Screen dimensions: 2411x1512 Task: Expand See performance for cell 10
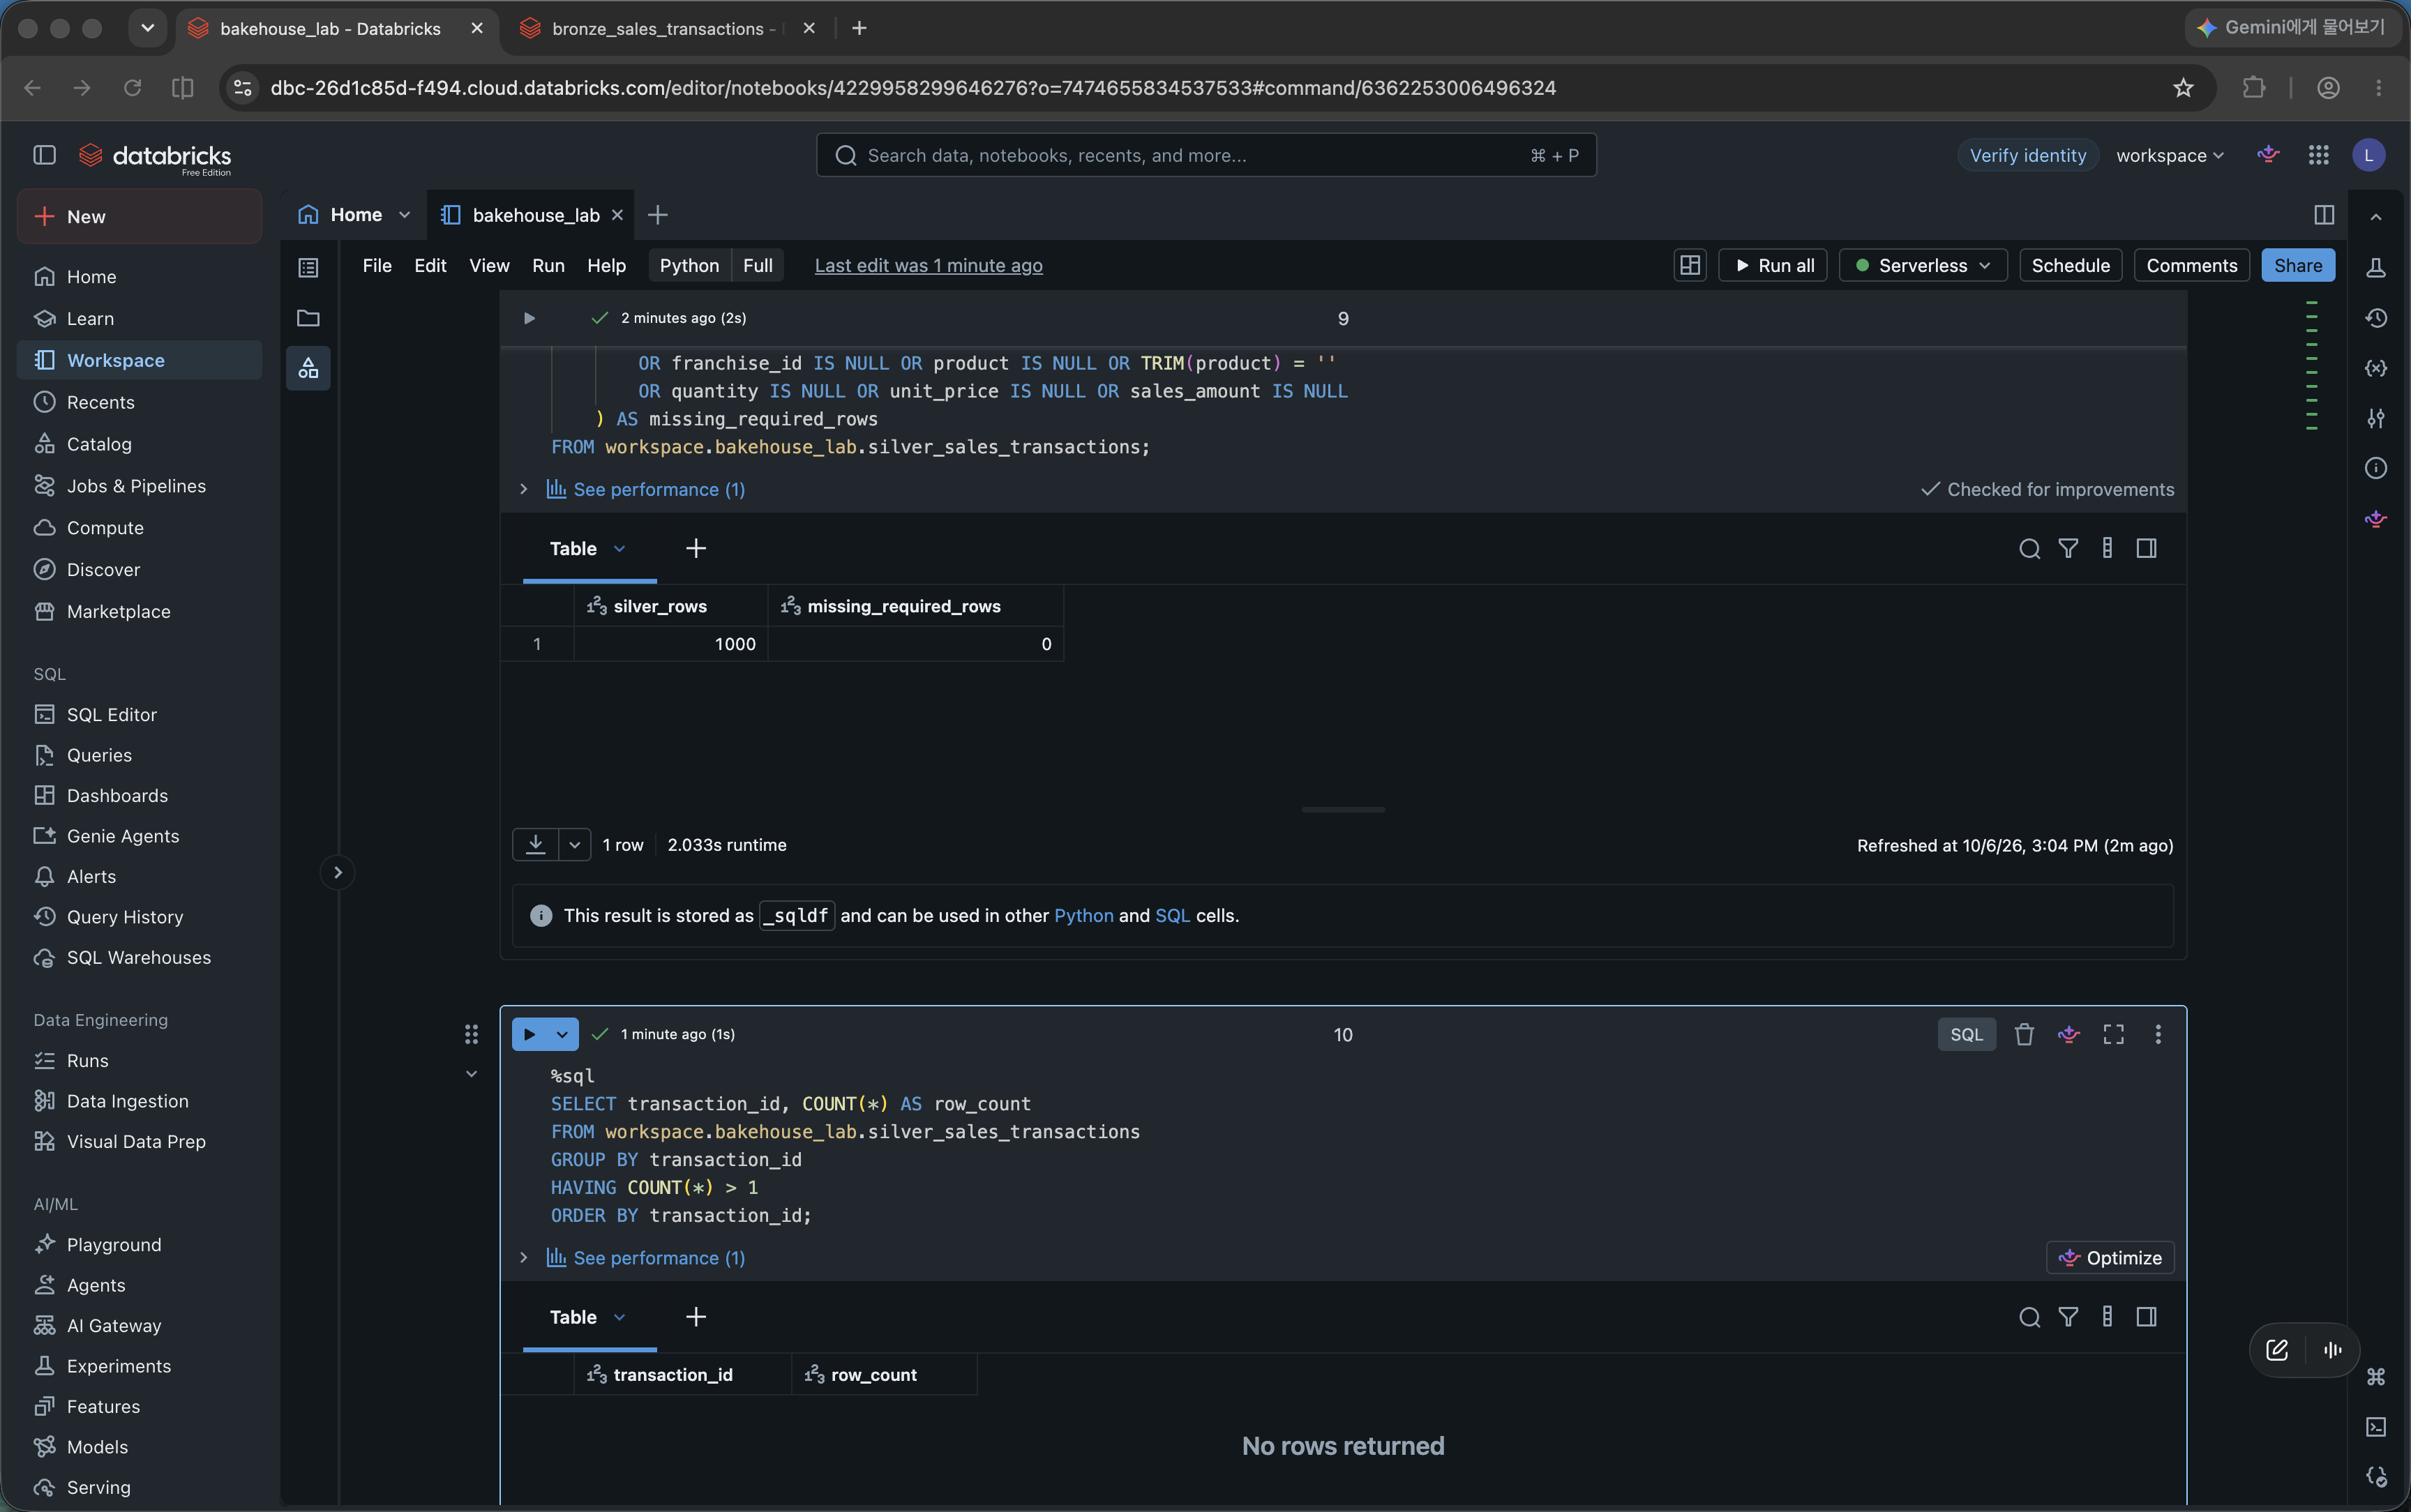pos(647,1258)
